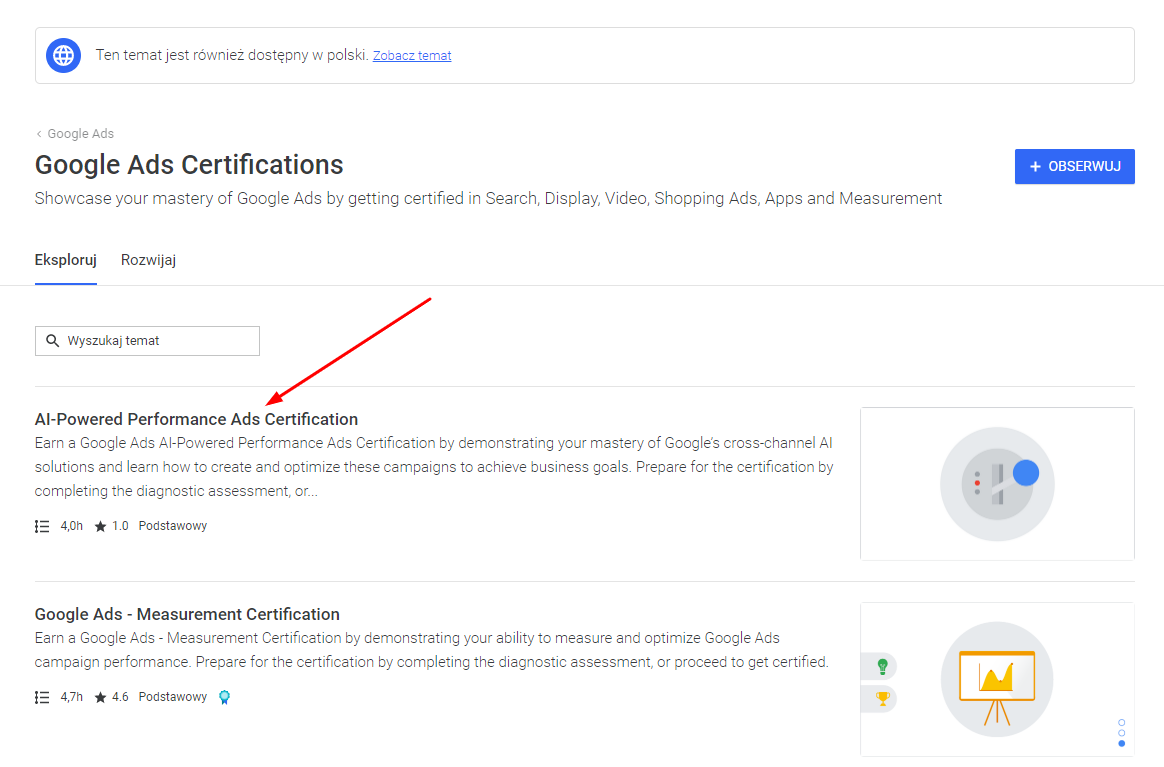Click the Measurement Certification thumbnail image
The image size is (1164, 767).
pyautogui.click(x=997, y=679)
